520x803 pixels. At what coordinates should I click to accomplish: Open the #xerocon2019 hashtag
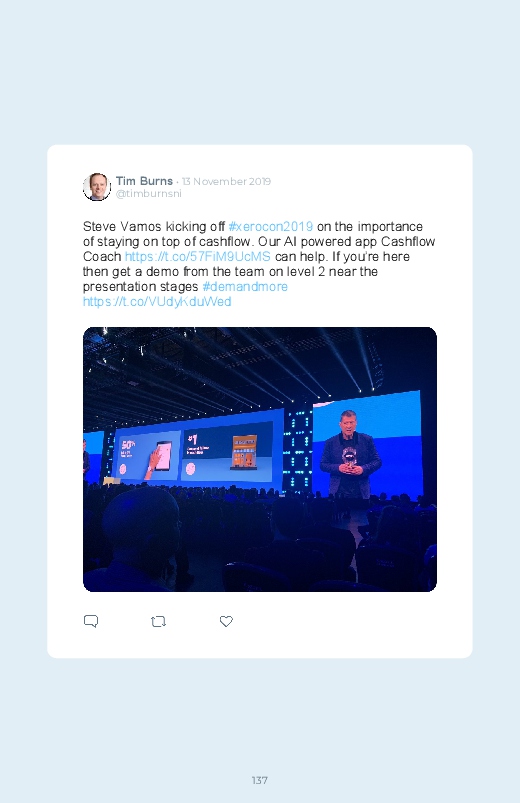(271, 226)
